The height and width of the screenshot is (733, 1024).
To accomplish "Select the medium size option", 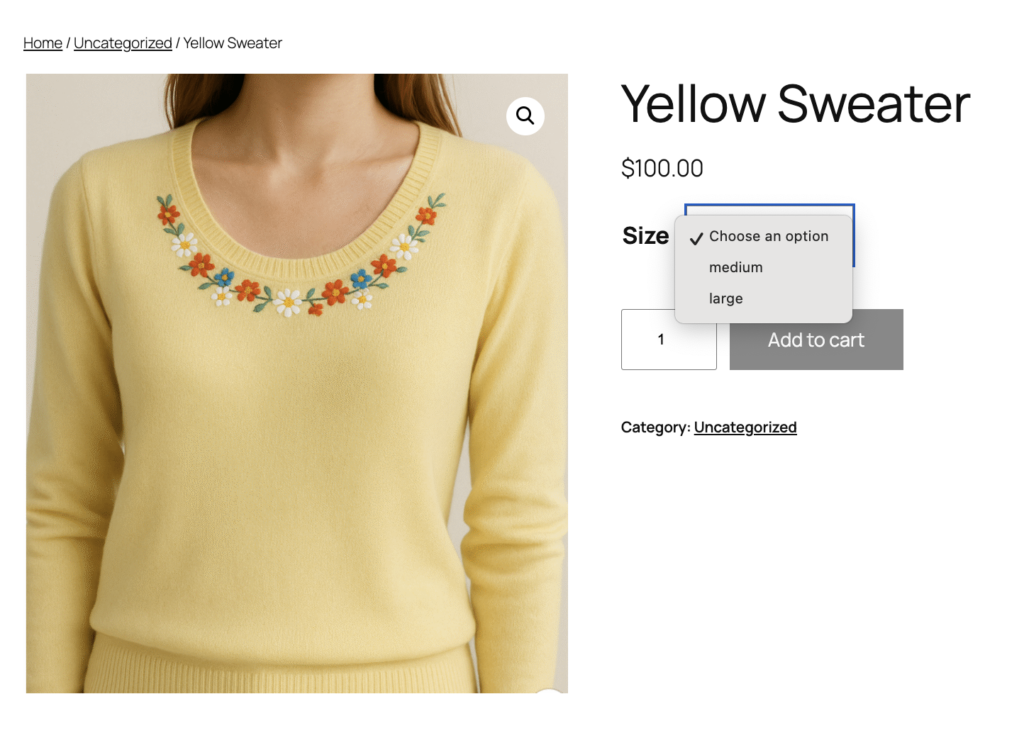I will coord(736,268).
